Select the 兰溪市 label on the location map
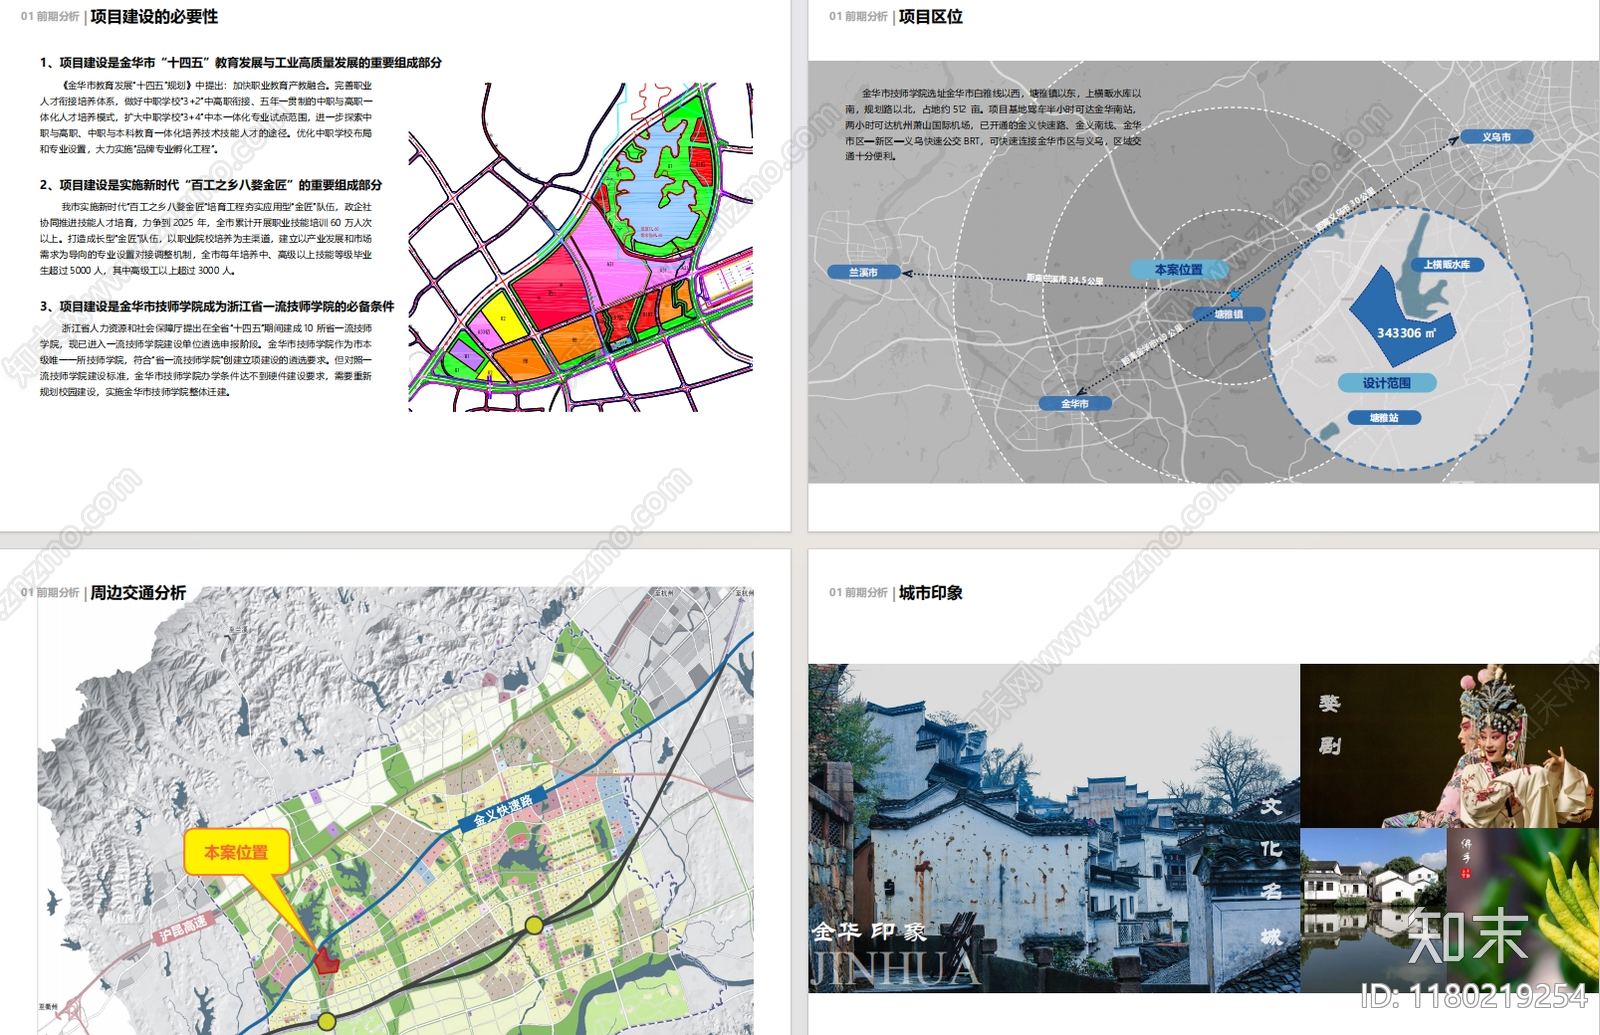Screen dimensions: 1600x1035 [864, 272]
